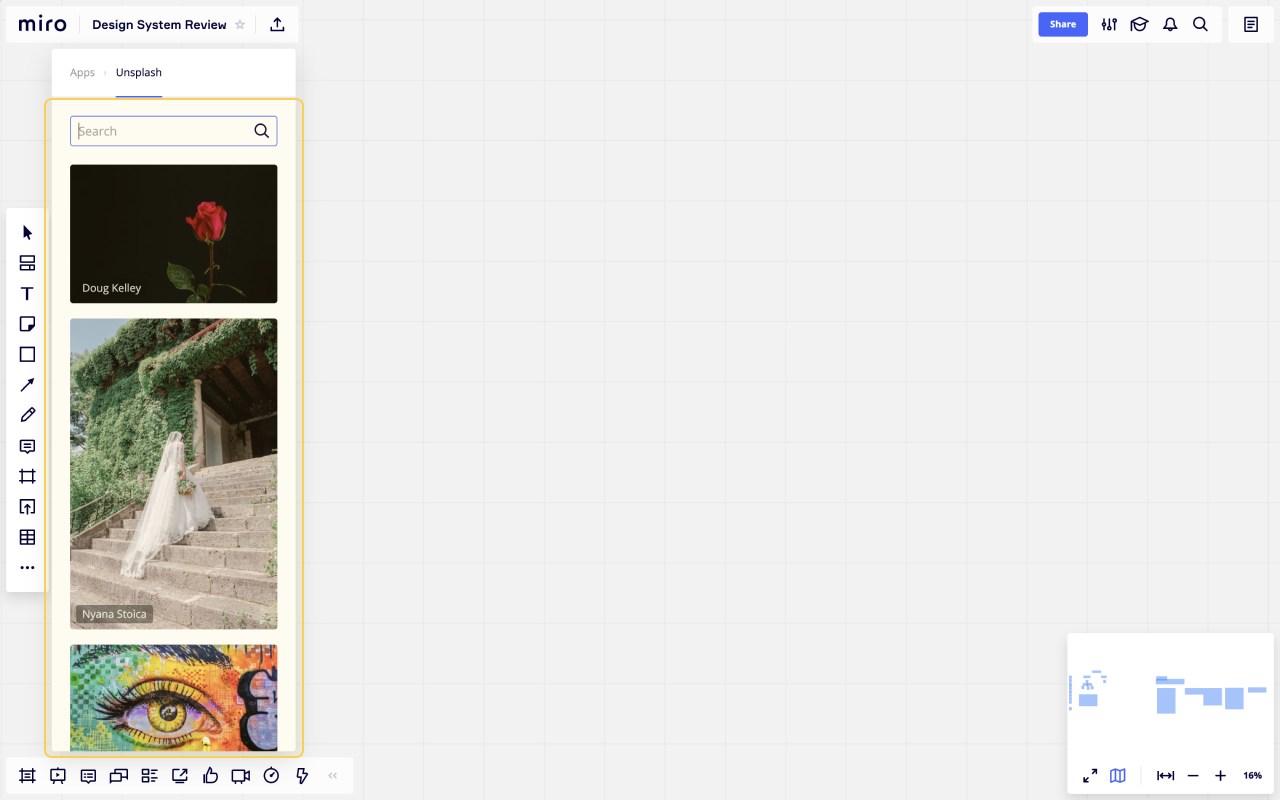Click fit to screen icon
This screenshot has width=1280, height=800.
click(x=1165, y=776)
